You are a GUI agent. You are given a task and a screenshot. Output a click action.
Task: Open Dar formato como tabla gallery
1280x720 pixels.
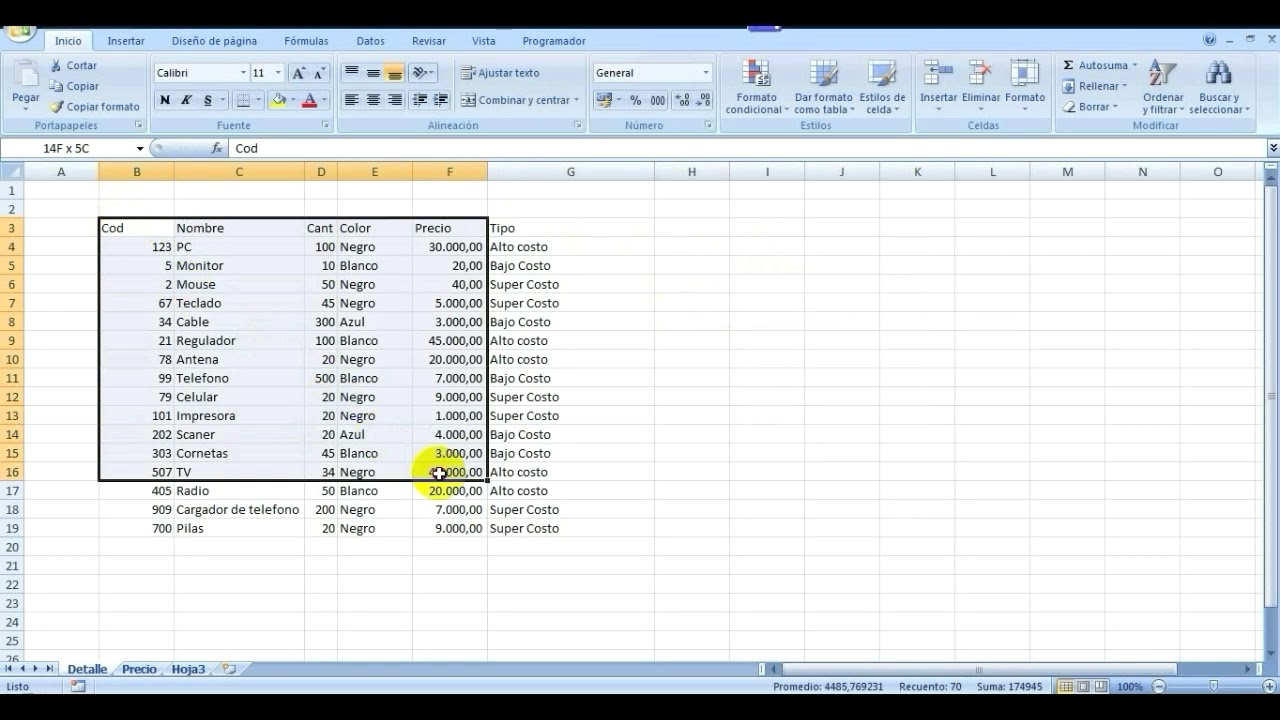(824, 87)
